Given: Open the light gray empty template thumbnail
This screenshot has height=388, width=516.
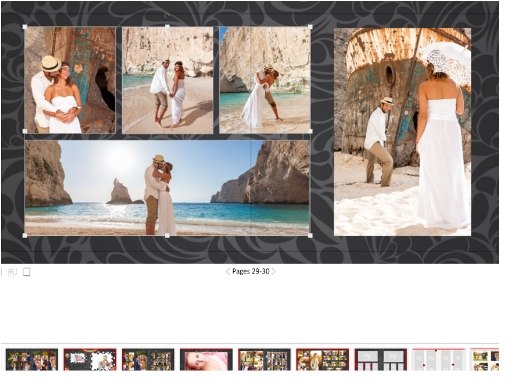Looking at the screenshot, I should click(439, 360).
